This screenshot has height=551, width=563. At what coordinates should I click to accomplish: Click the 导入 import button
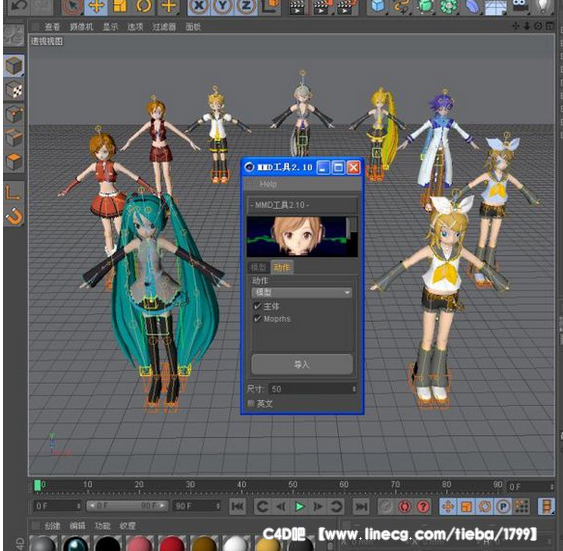[x=302, y=365]
